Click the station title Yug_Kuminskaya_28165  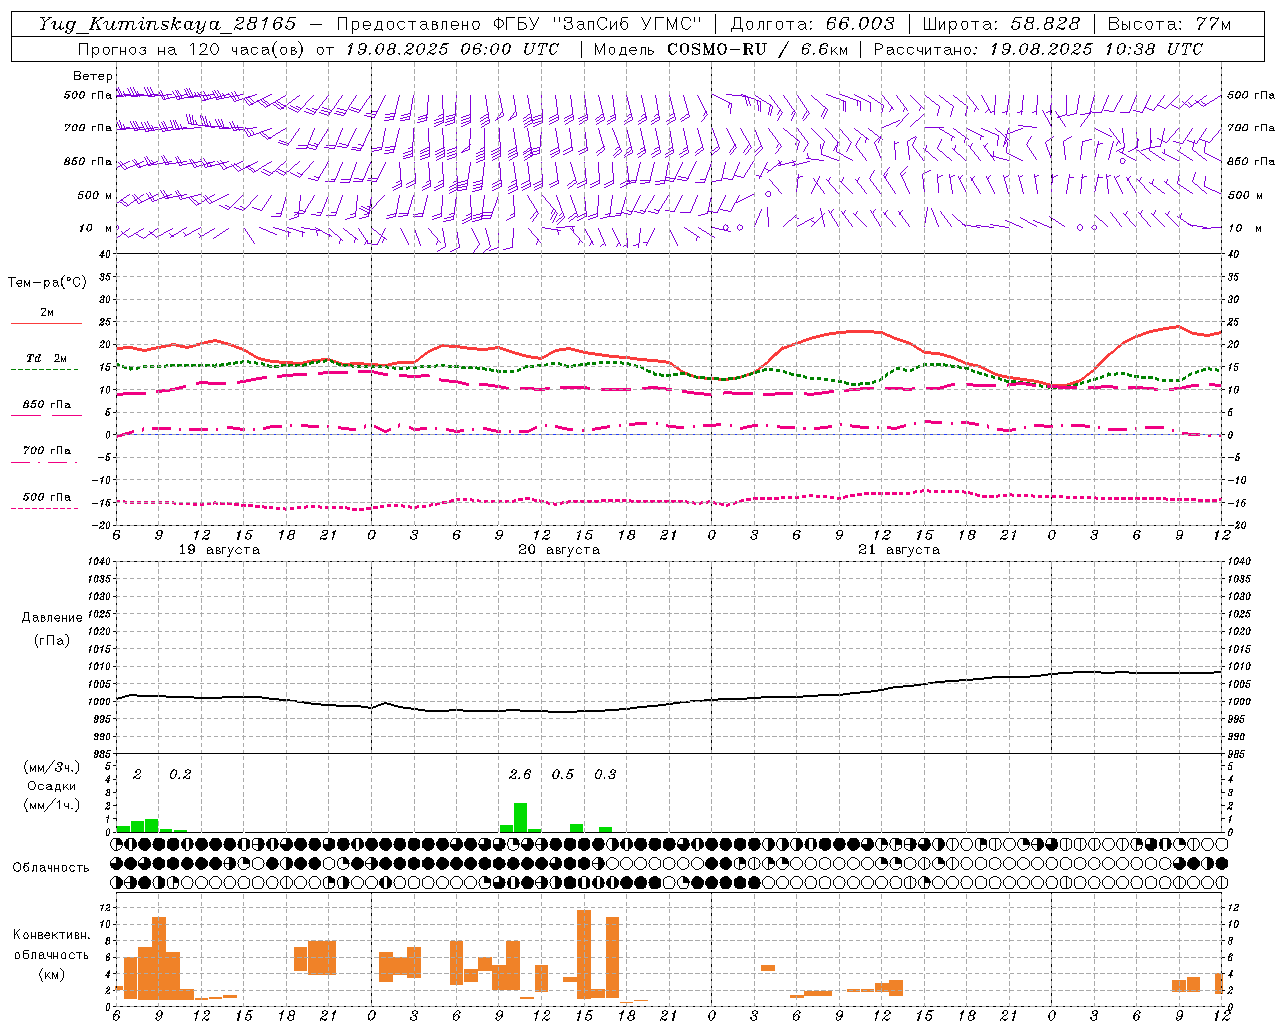click(167, 24)
